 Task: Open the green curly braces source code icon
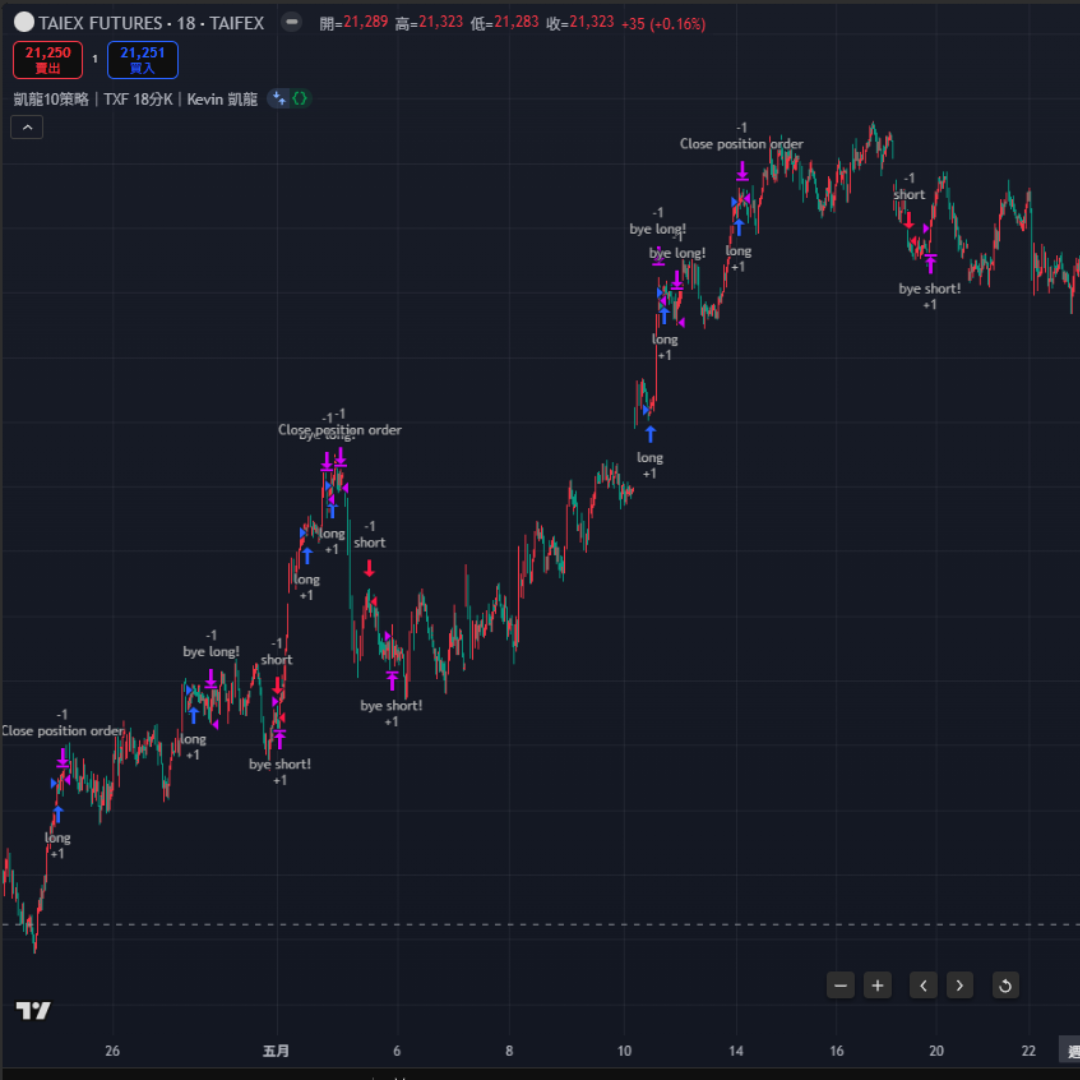[x=300, y=98]
